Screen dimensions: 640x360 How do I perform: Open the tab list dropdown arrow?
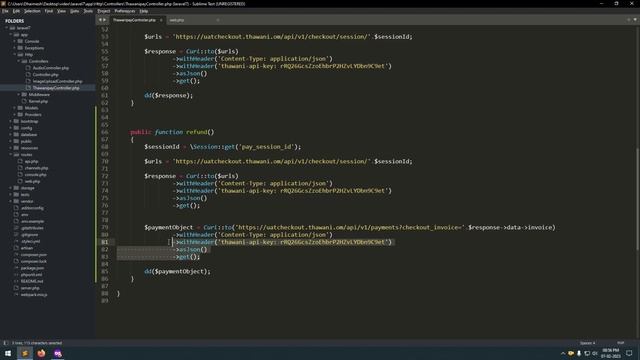(x=635, y=20)
